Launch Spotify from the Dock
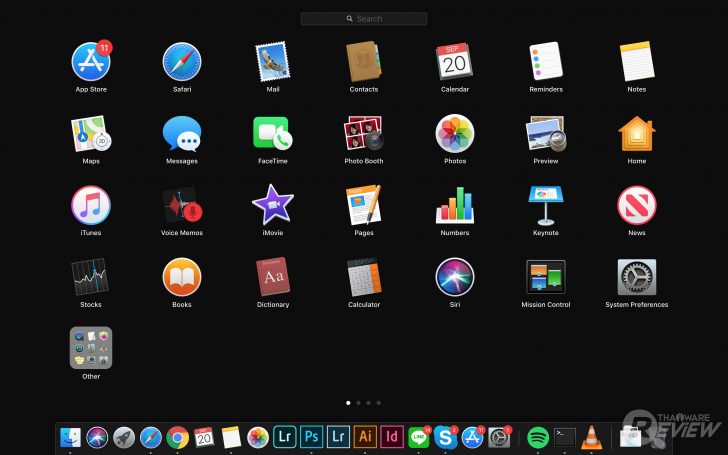 coord(538,437)
